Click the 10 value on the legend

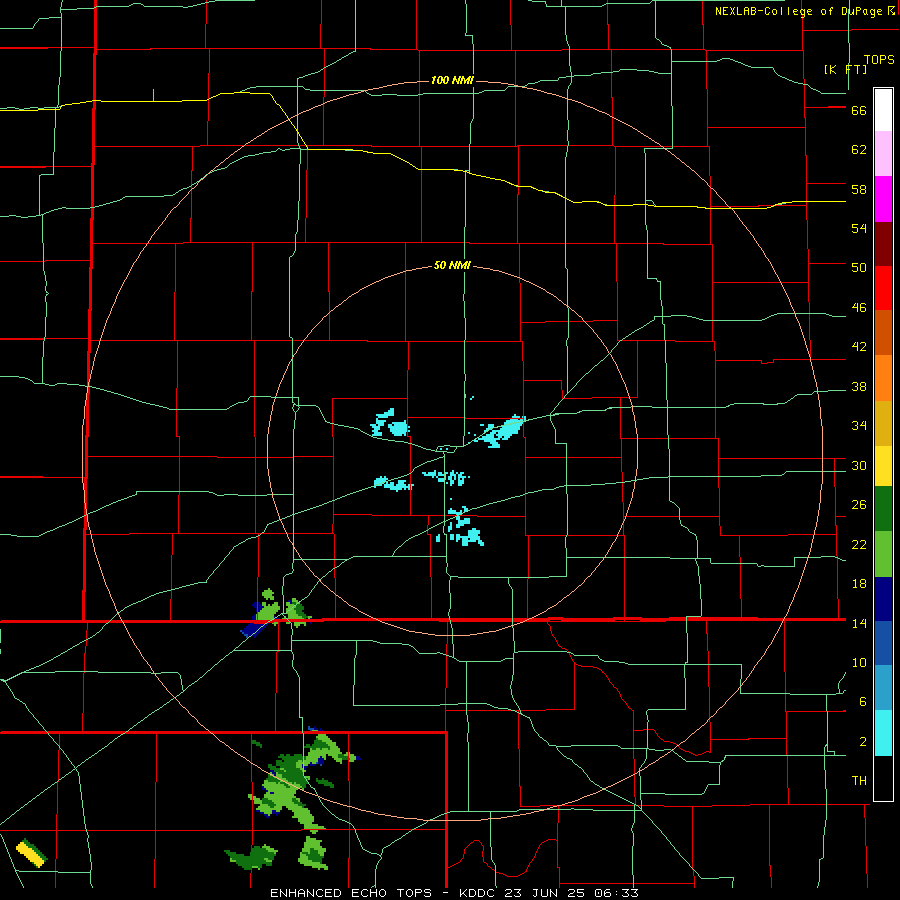pyautogui.click(x=859, y=662)
